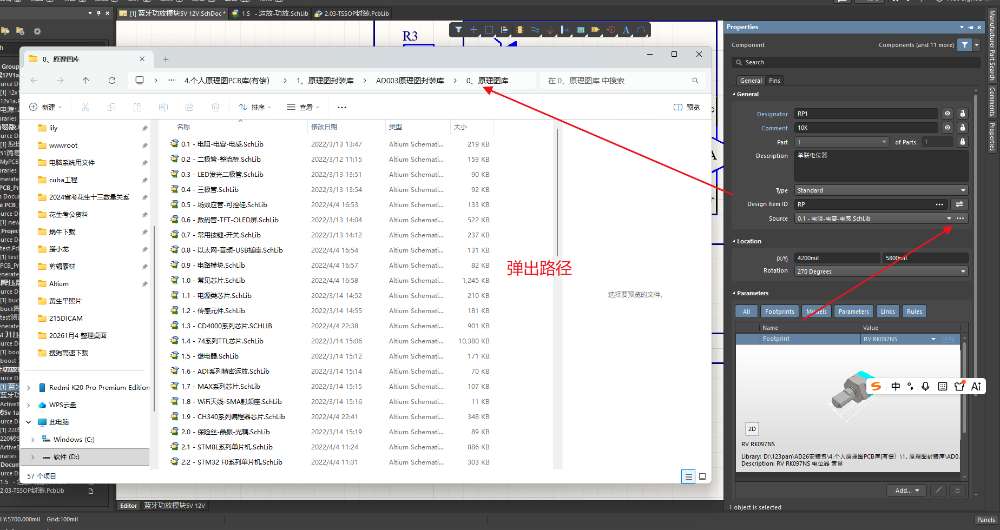Open the Sogou soft keyboard icon
1000x530 pixels.
943,386
